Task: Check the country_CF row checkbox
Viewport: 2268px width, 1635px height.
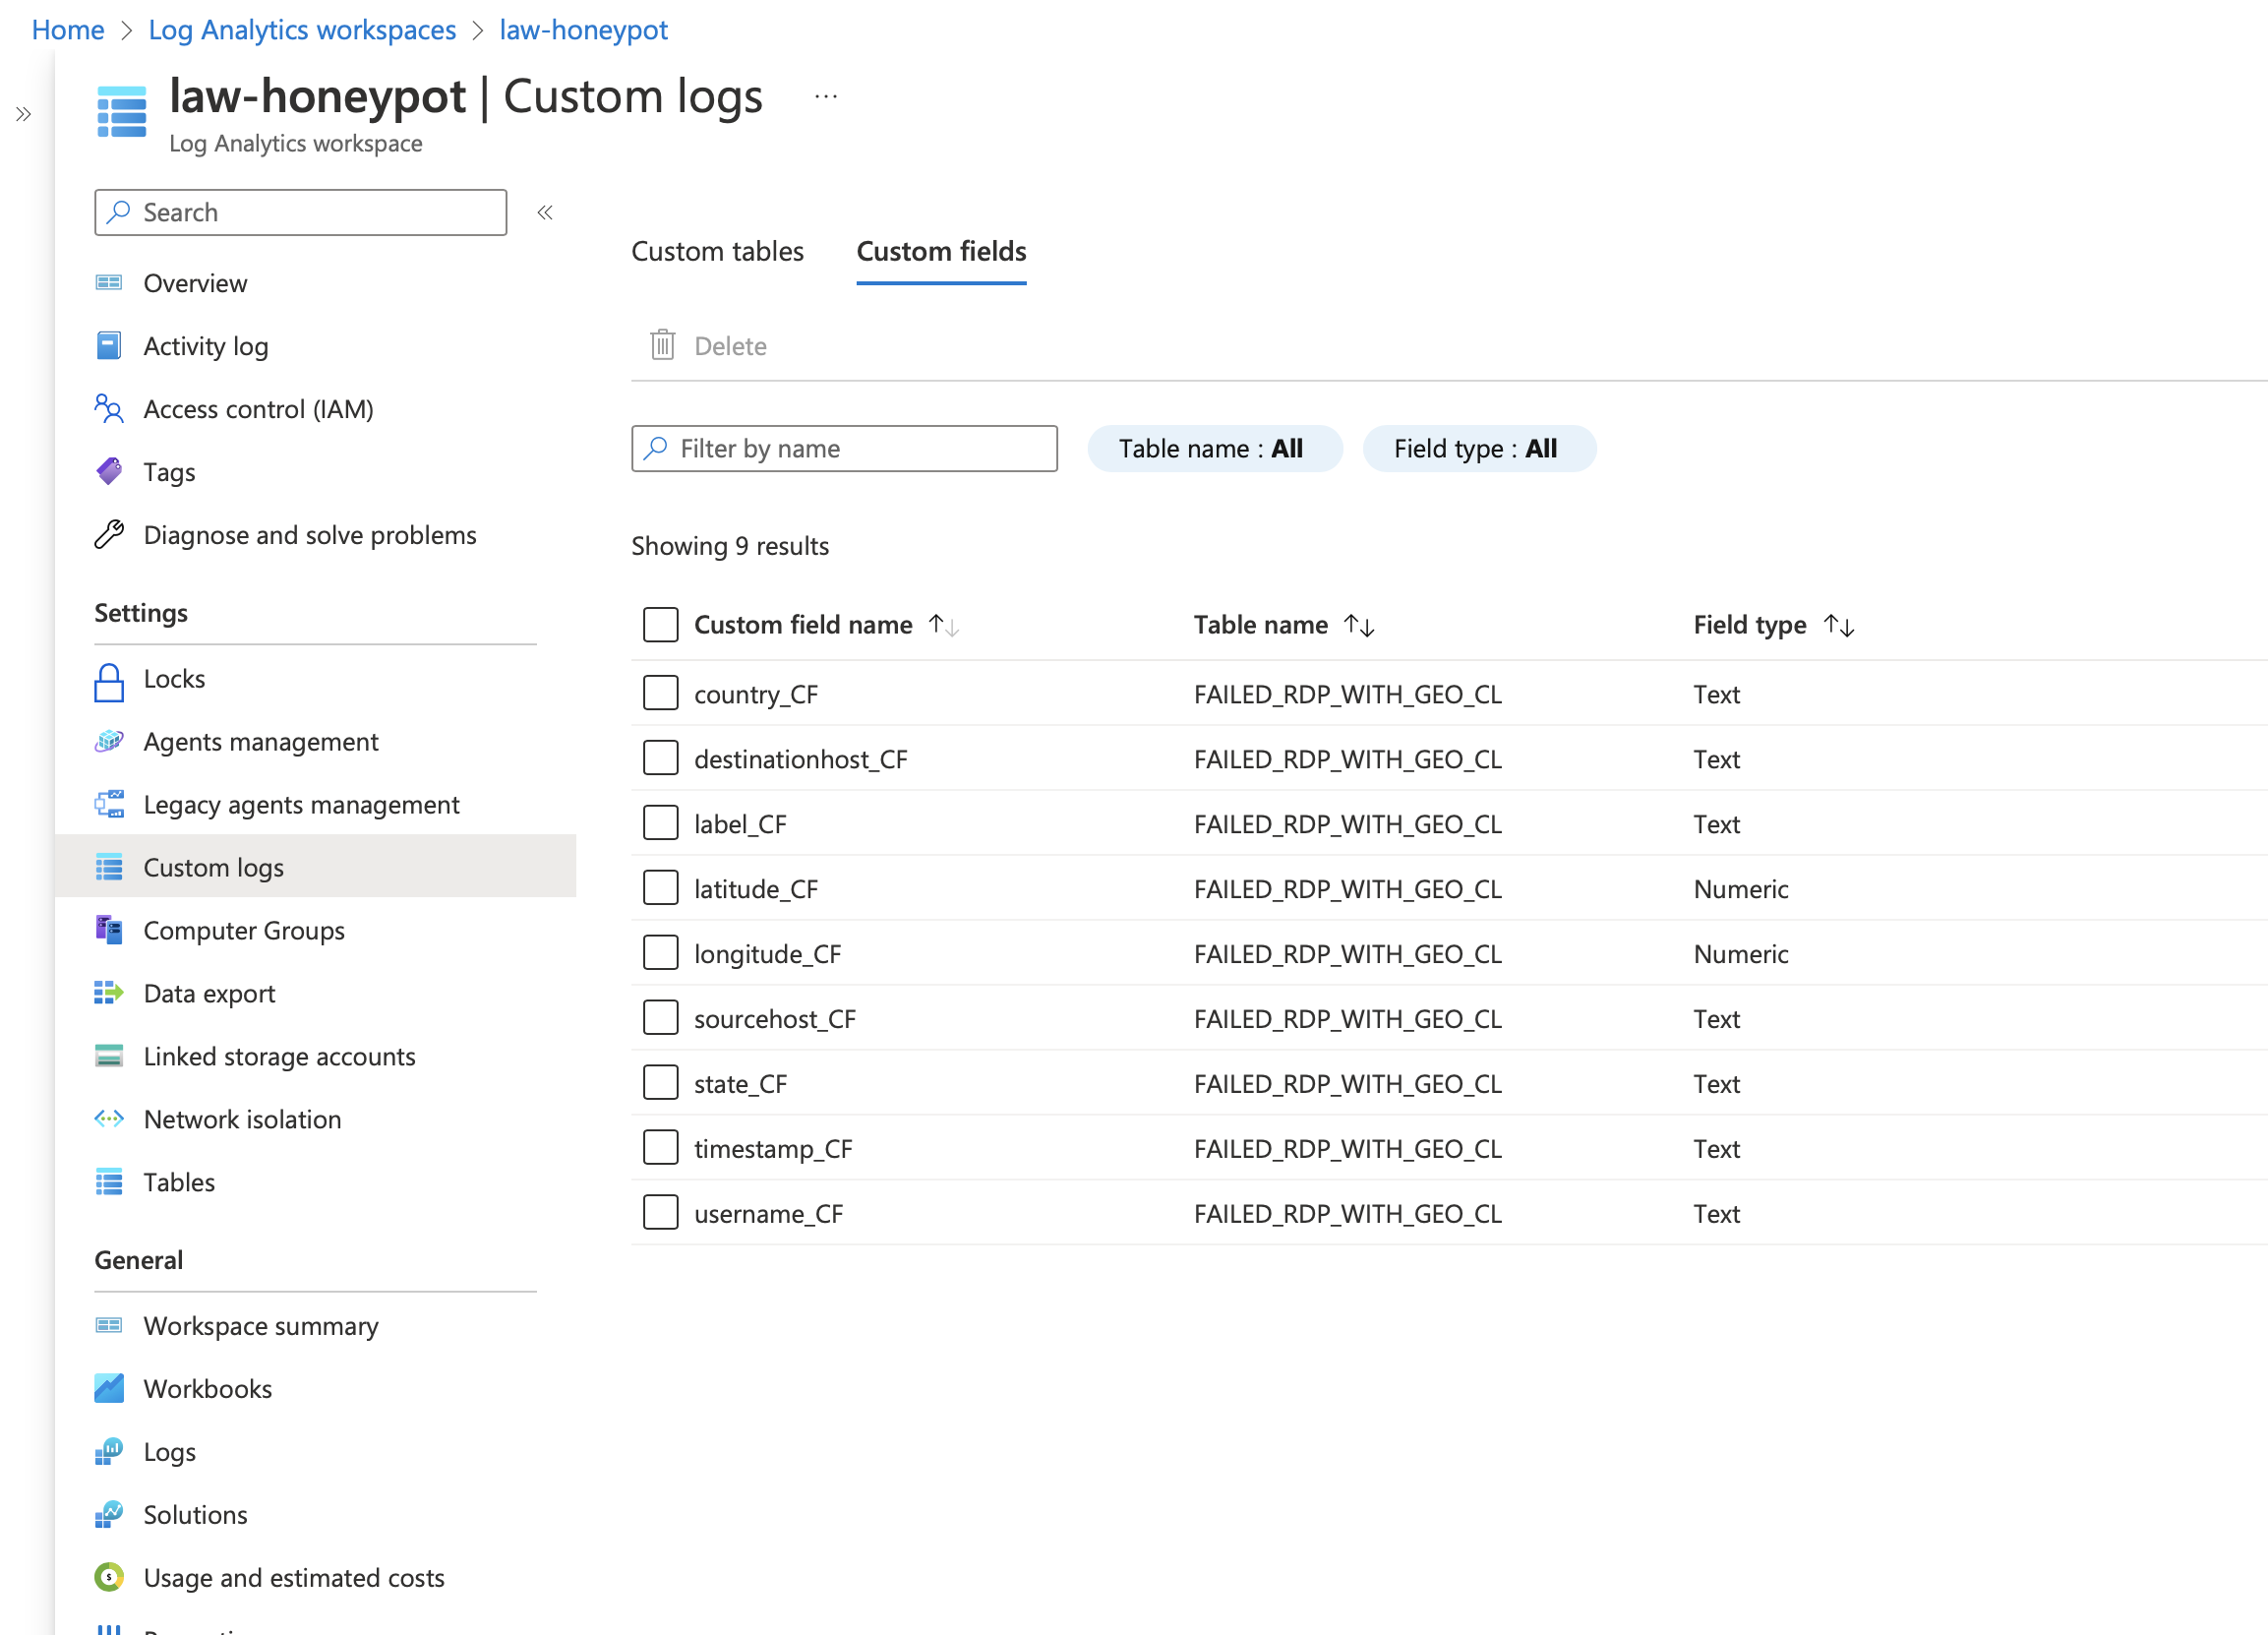Action: pos(661,693)
